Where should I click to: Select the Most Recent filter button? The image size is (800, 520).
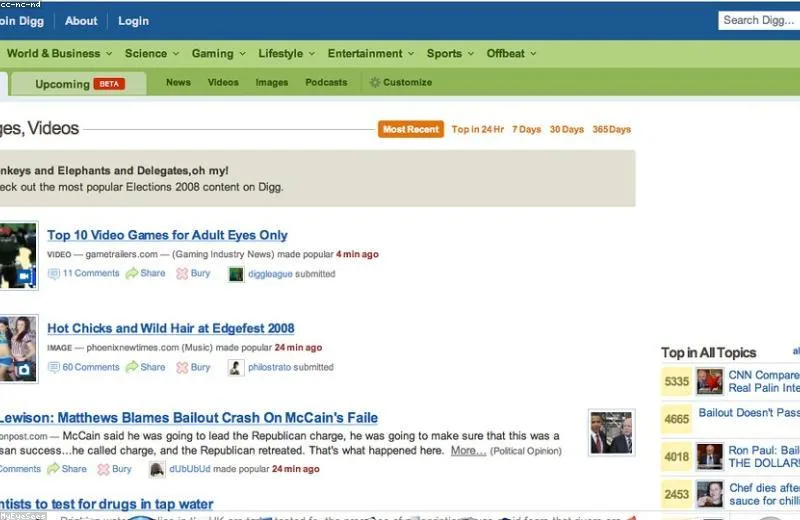[411, 129]
